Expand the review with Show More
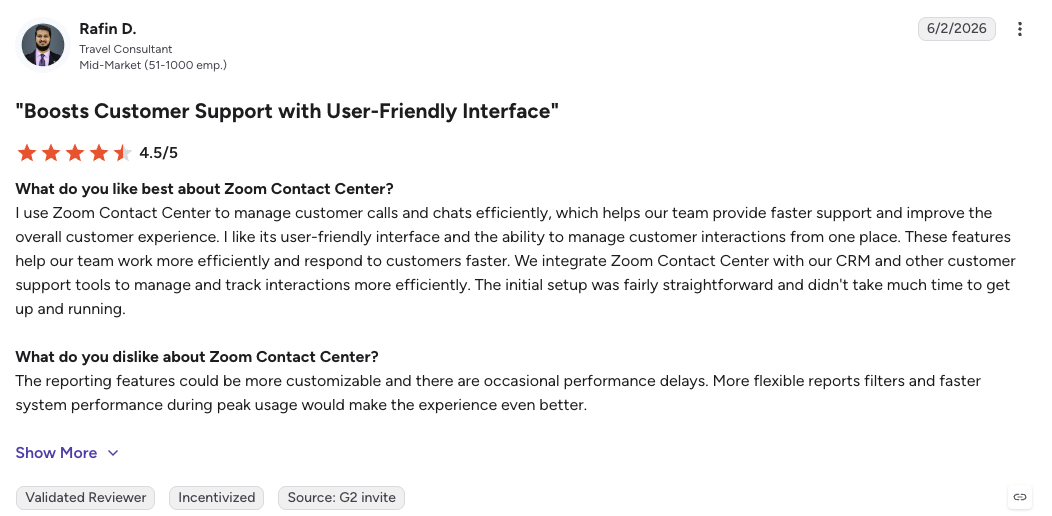 56,453
